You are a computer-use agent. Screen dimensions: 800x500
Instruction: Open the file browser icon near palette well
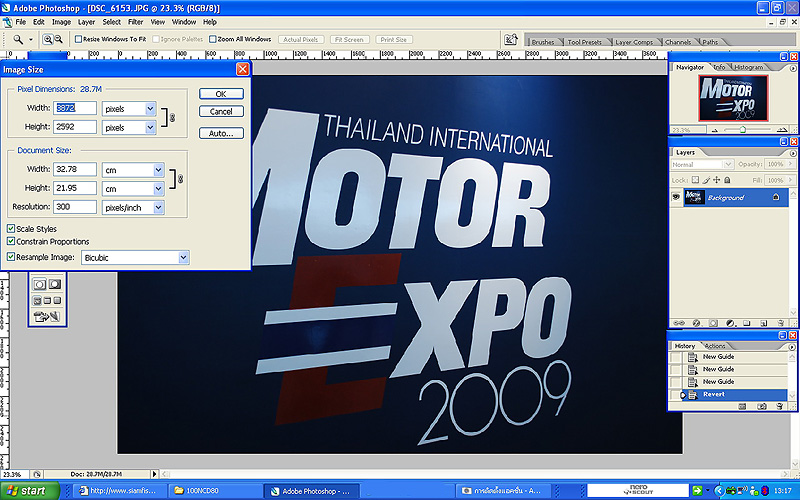coord(511,40)
